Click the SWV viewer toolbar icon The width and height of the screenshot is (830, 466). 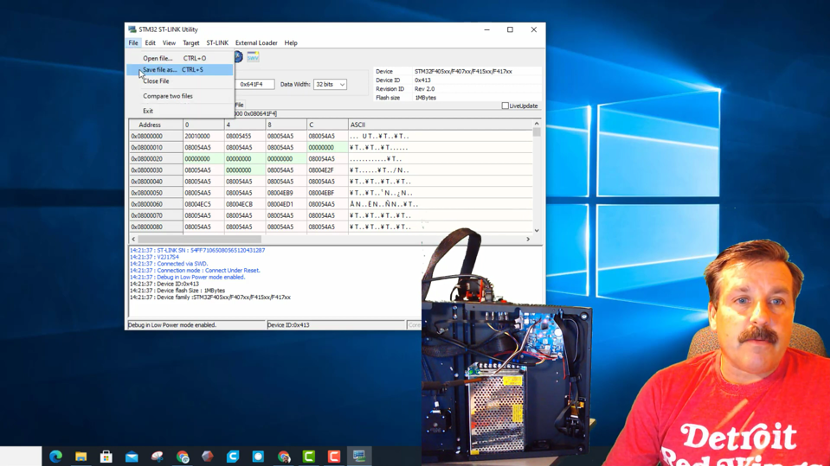253,57
